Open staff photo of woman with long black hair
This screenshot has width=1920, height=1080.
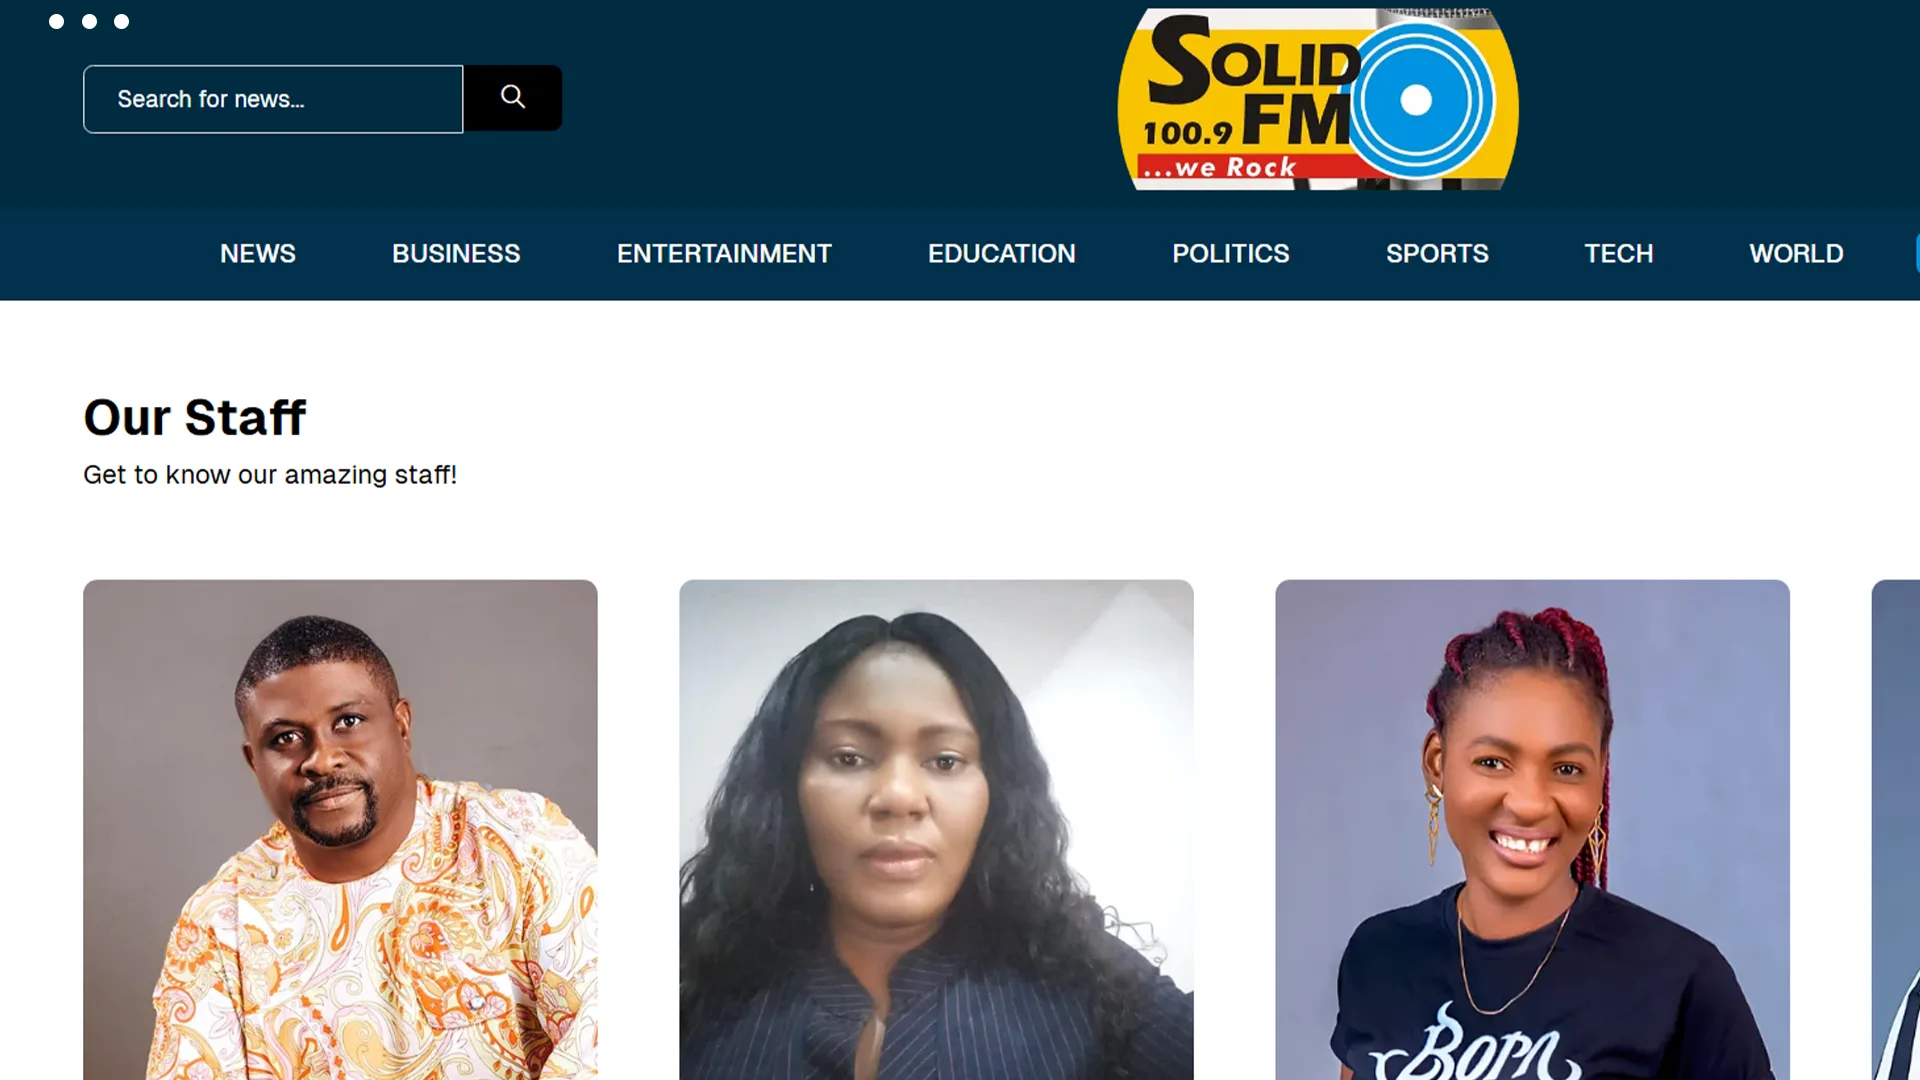[x=936, y=830]
